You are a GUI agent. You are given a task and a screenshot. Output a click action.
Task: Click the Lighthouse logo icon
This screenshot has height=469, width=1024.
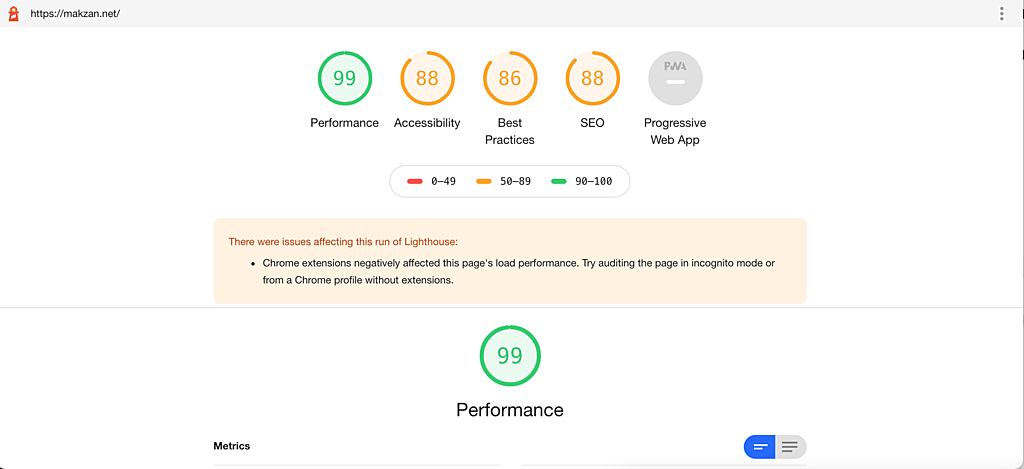[x=13, y=14]
